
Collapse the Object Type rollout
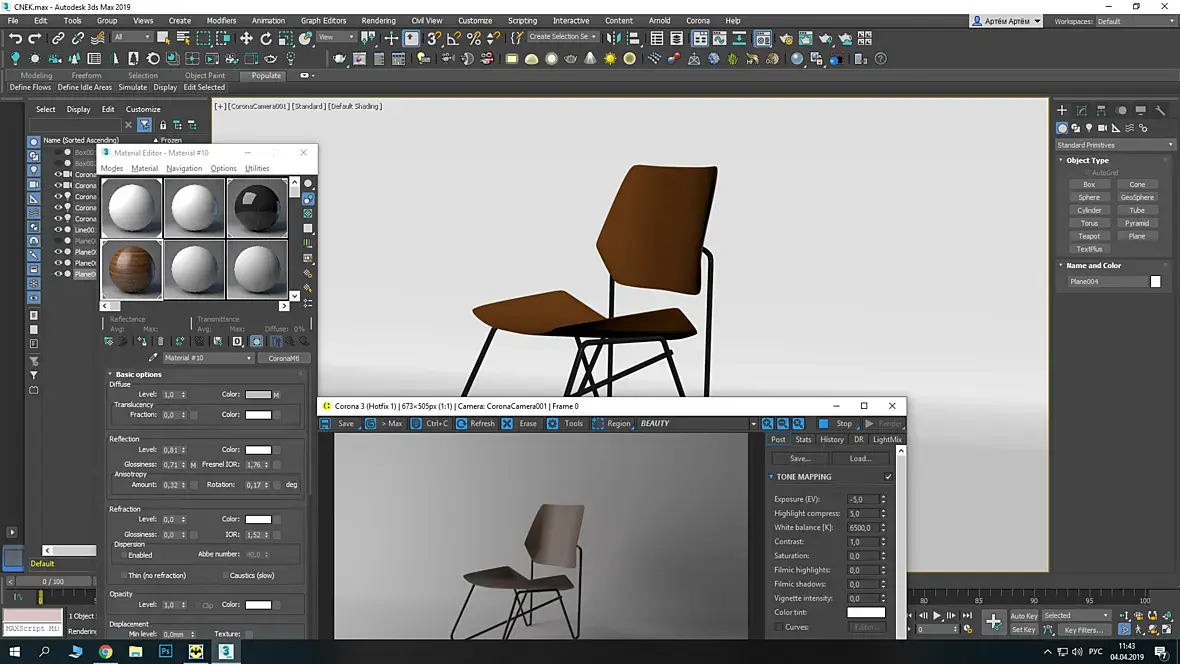1086,160
